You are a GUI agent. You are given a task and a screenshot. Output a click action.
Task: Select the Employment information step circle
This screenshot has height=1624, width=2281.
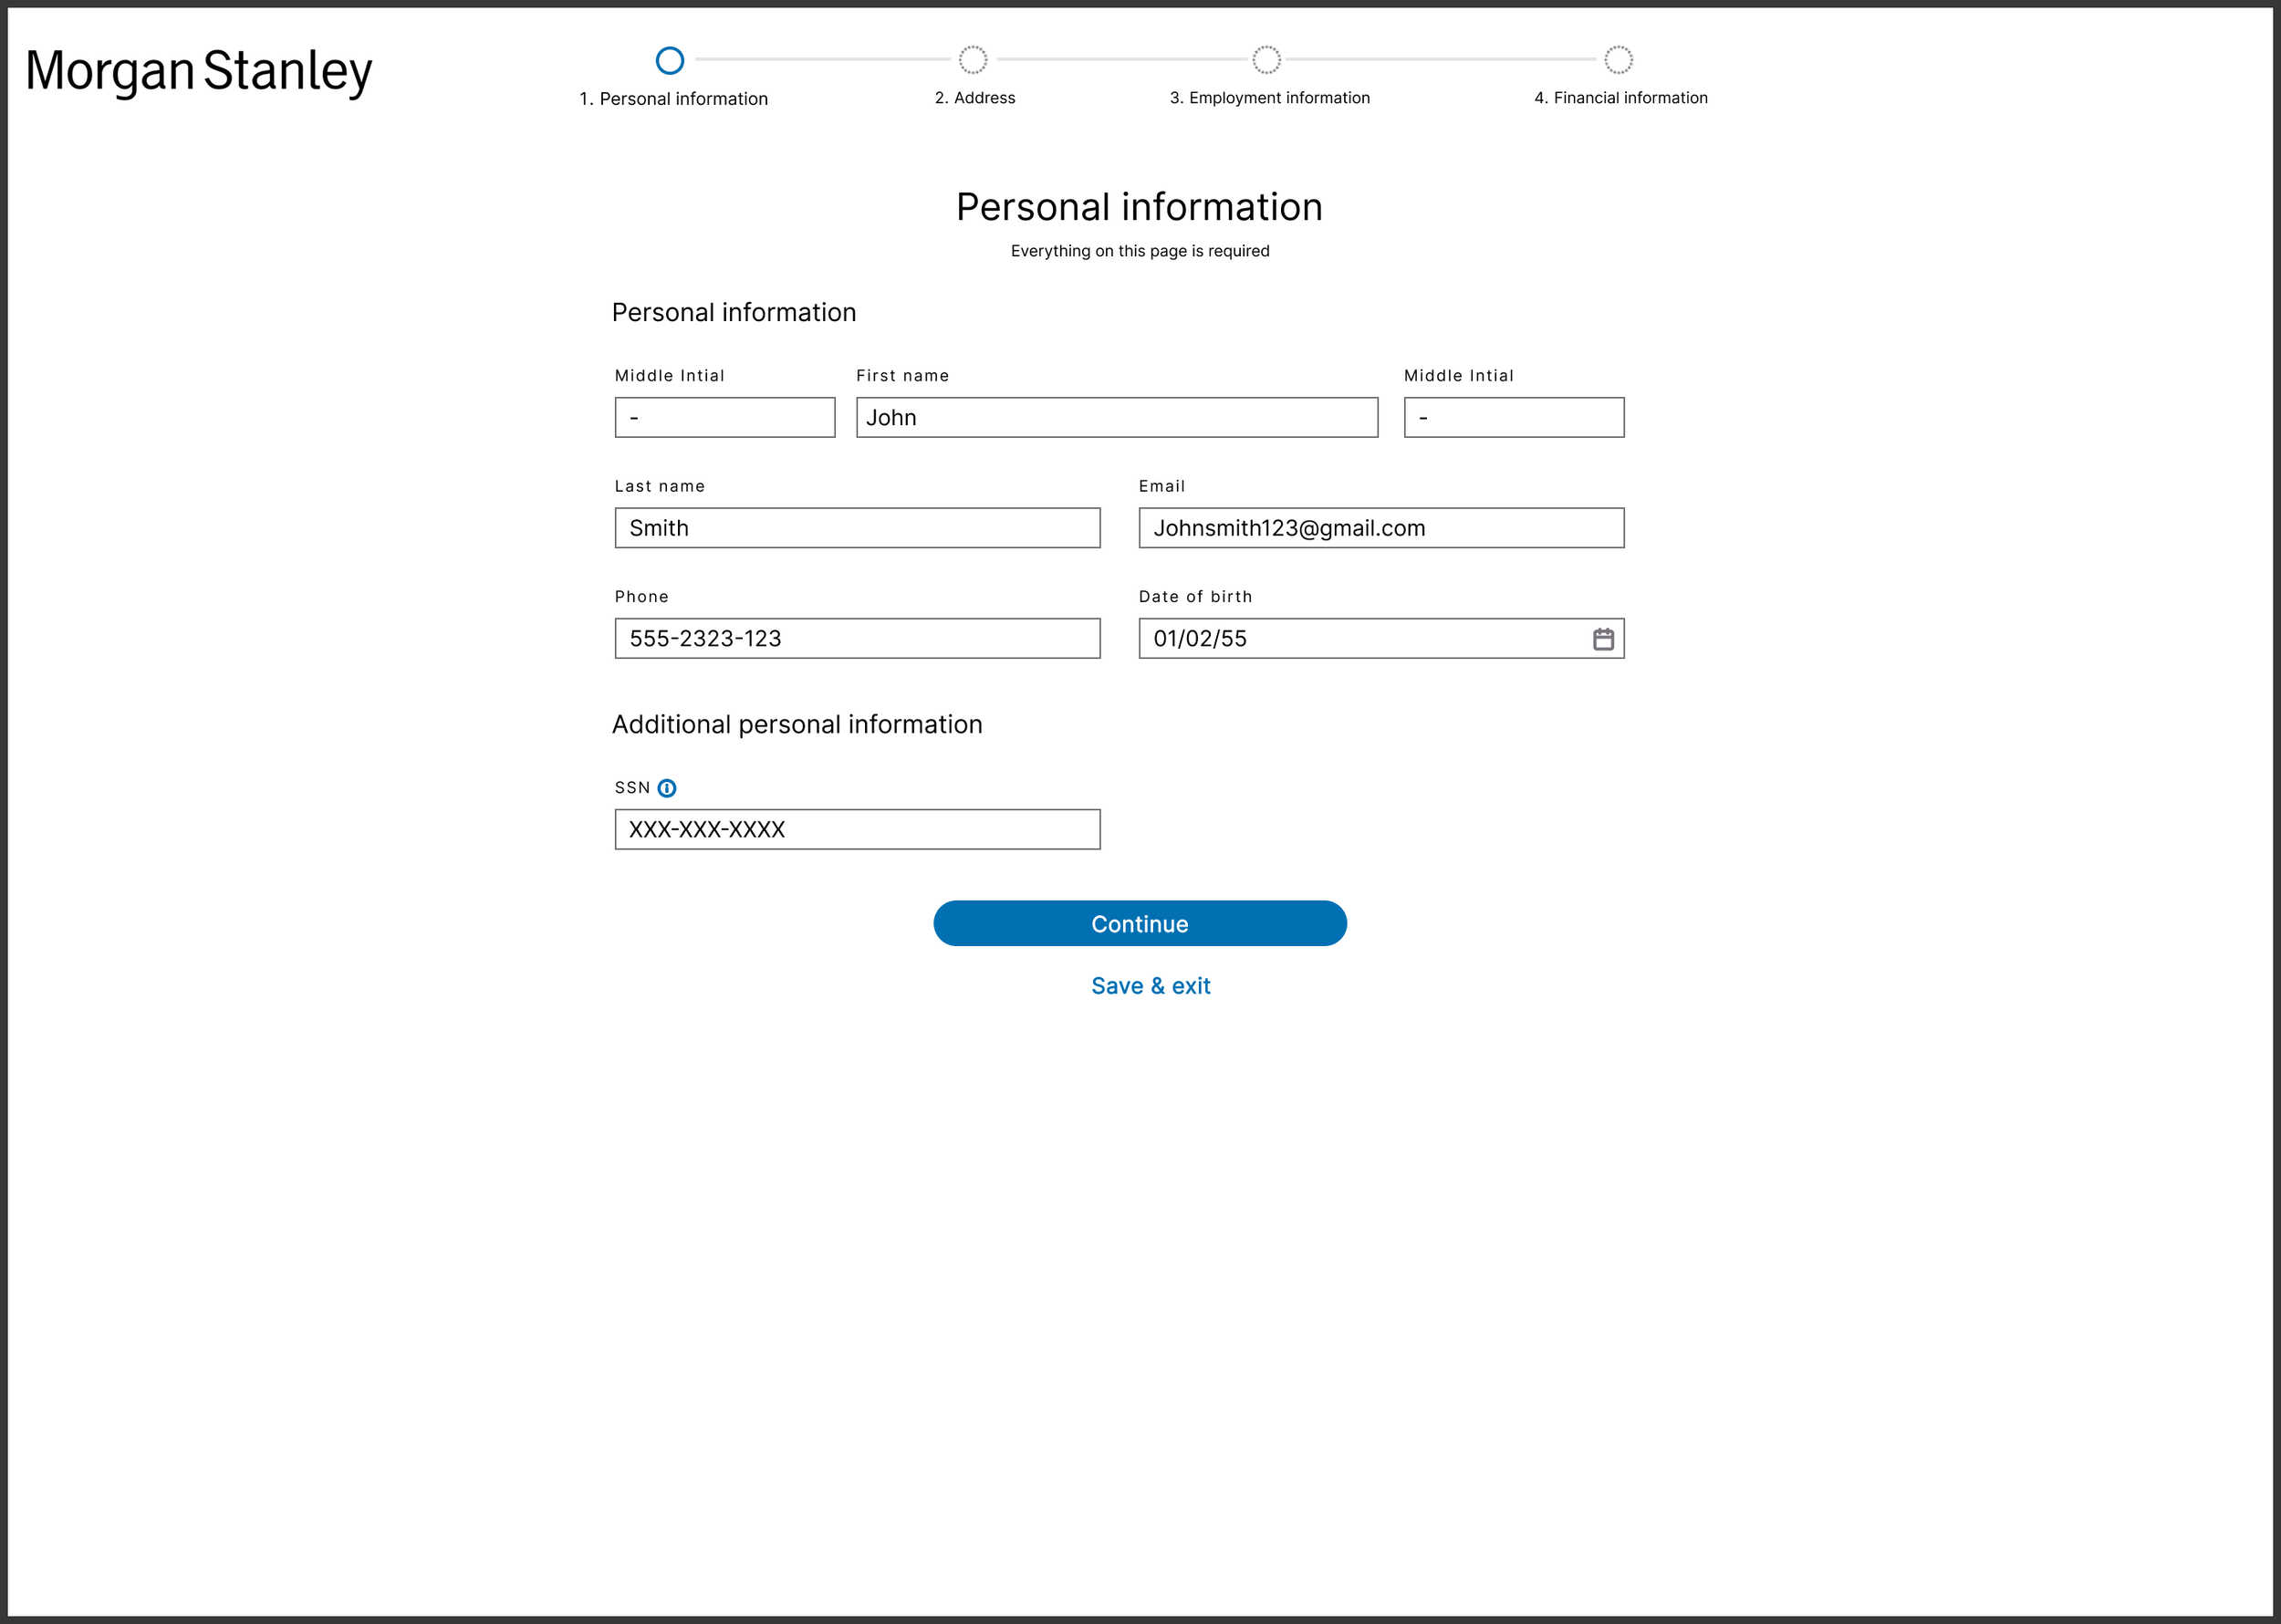(x=1266, y=60)
